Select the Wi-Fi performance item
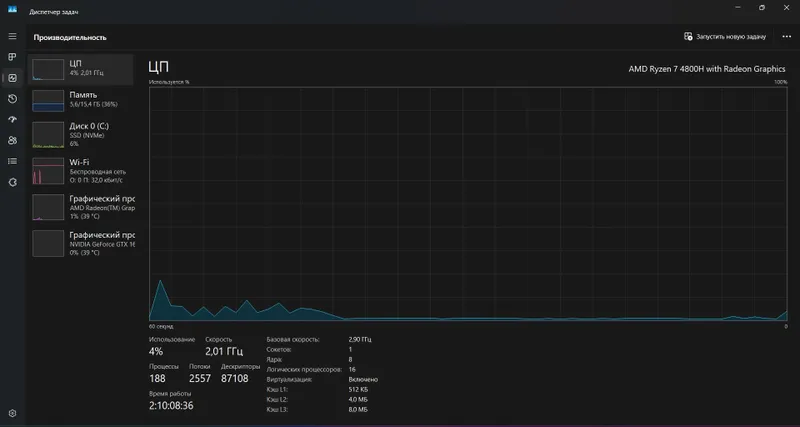The height and width of the screenshot is (427, 800). [81, 171]
